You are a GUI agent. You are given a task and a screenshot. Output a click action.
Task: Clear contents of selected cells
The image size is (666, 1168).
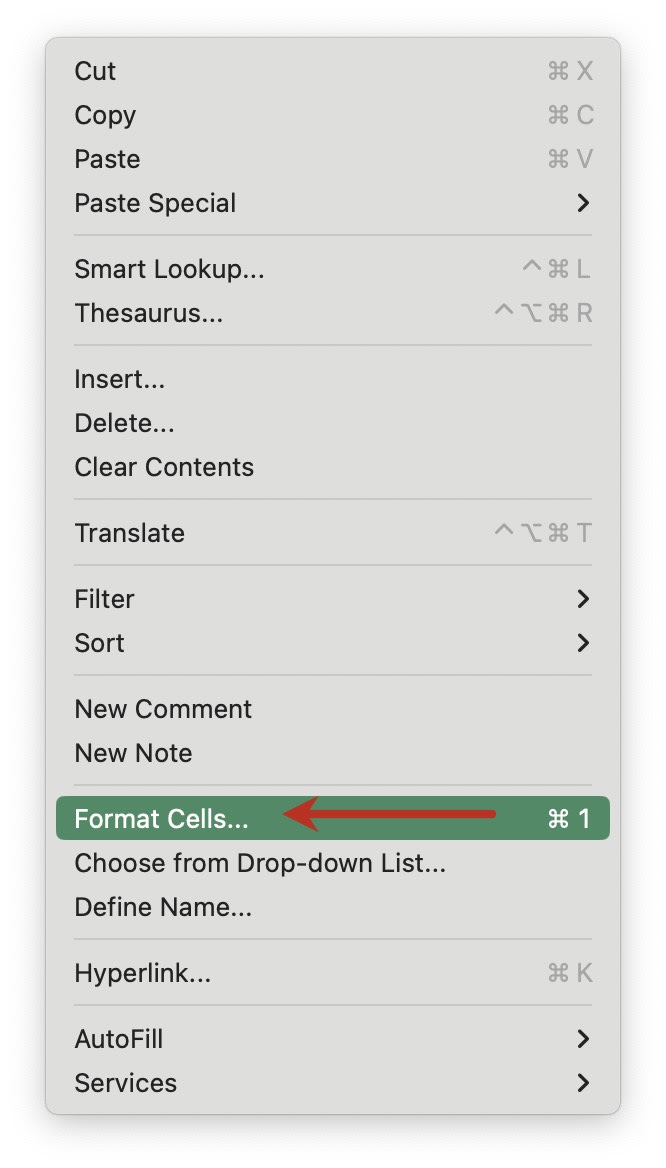(163, 467)
